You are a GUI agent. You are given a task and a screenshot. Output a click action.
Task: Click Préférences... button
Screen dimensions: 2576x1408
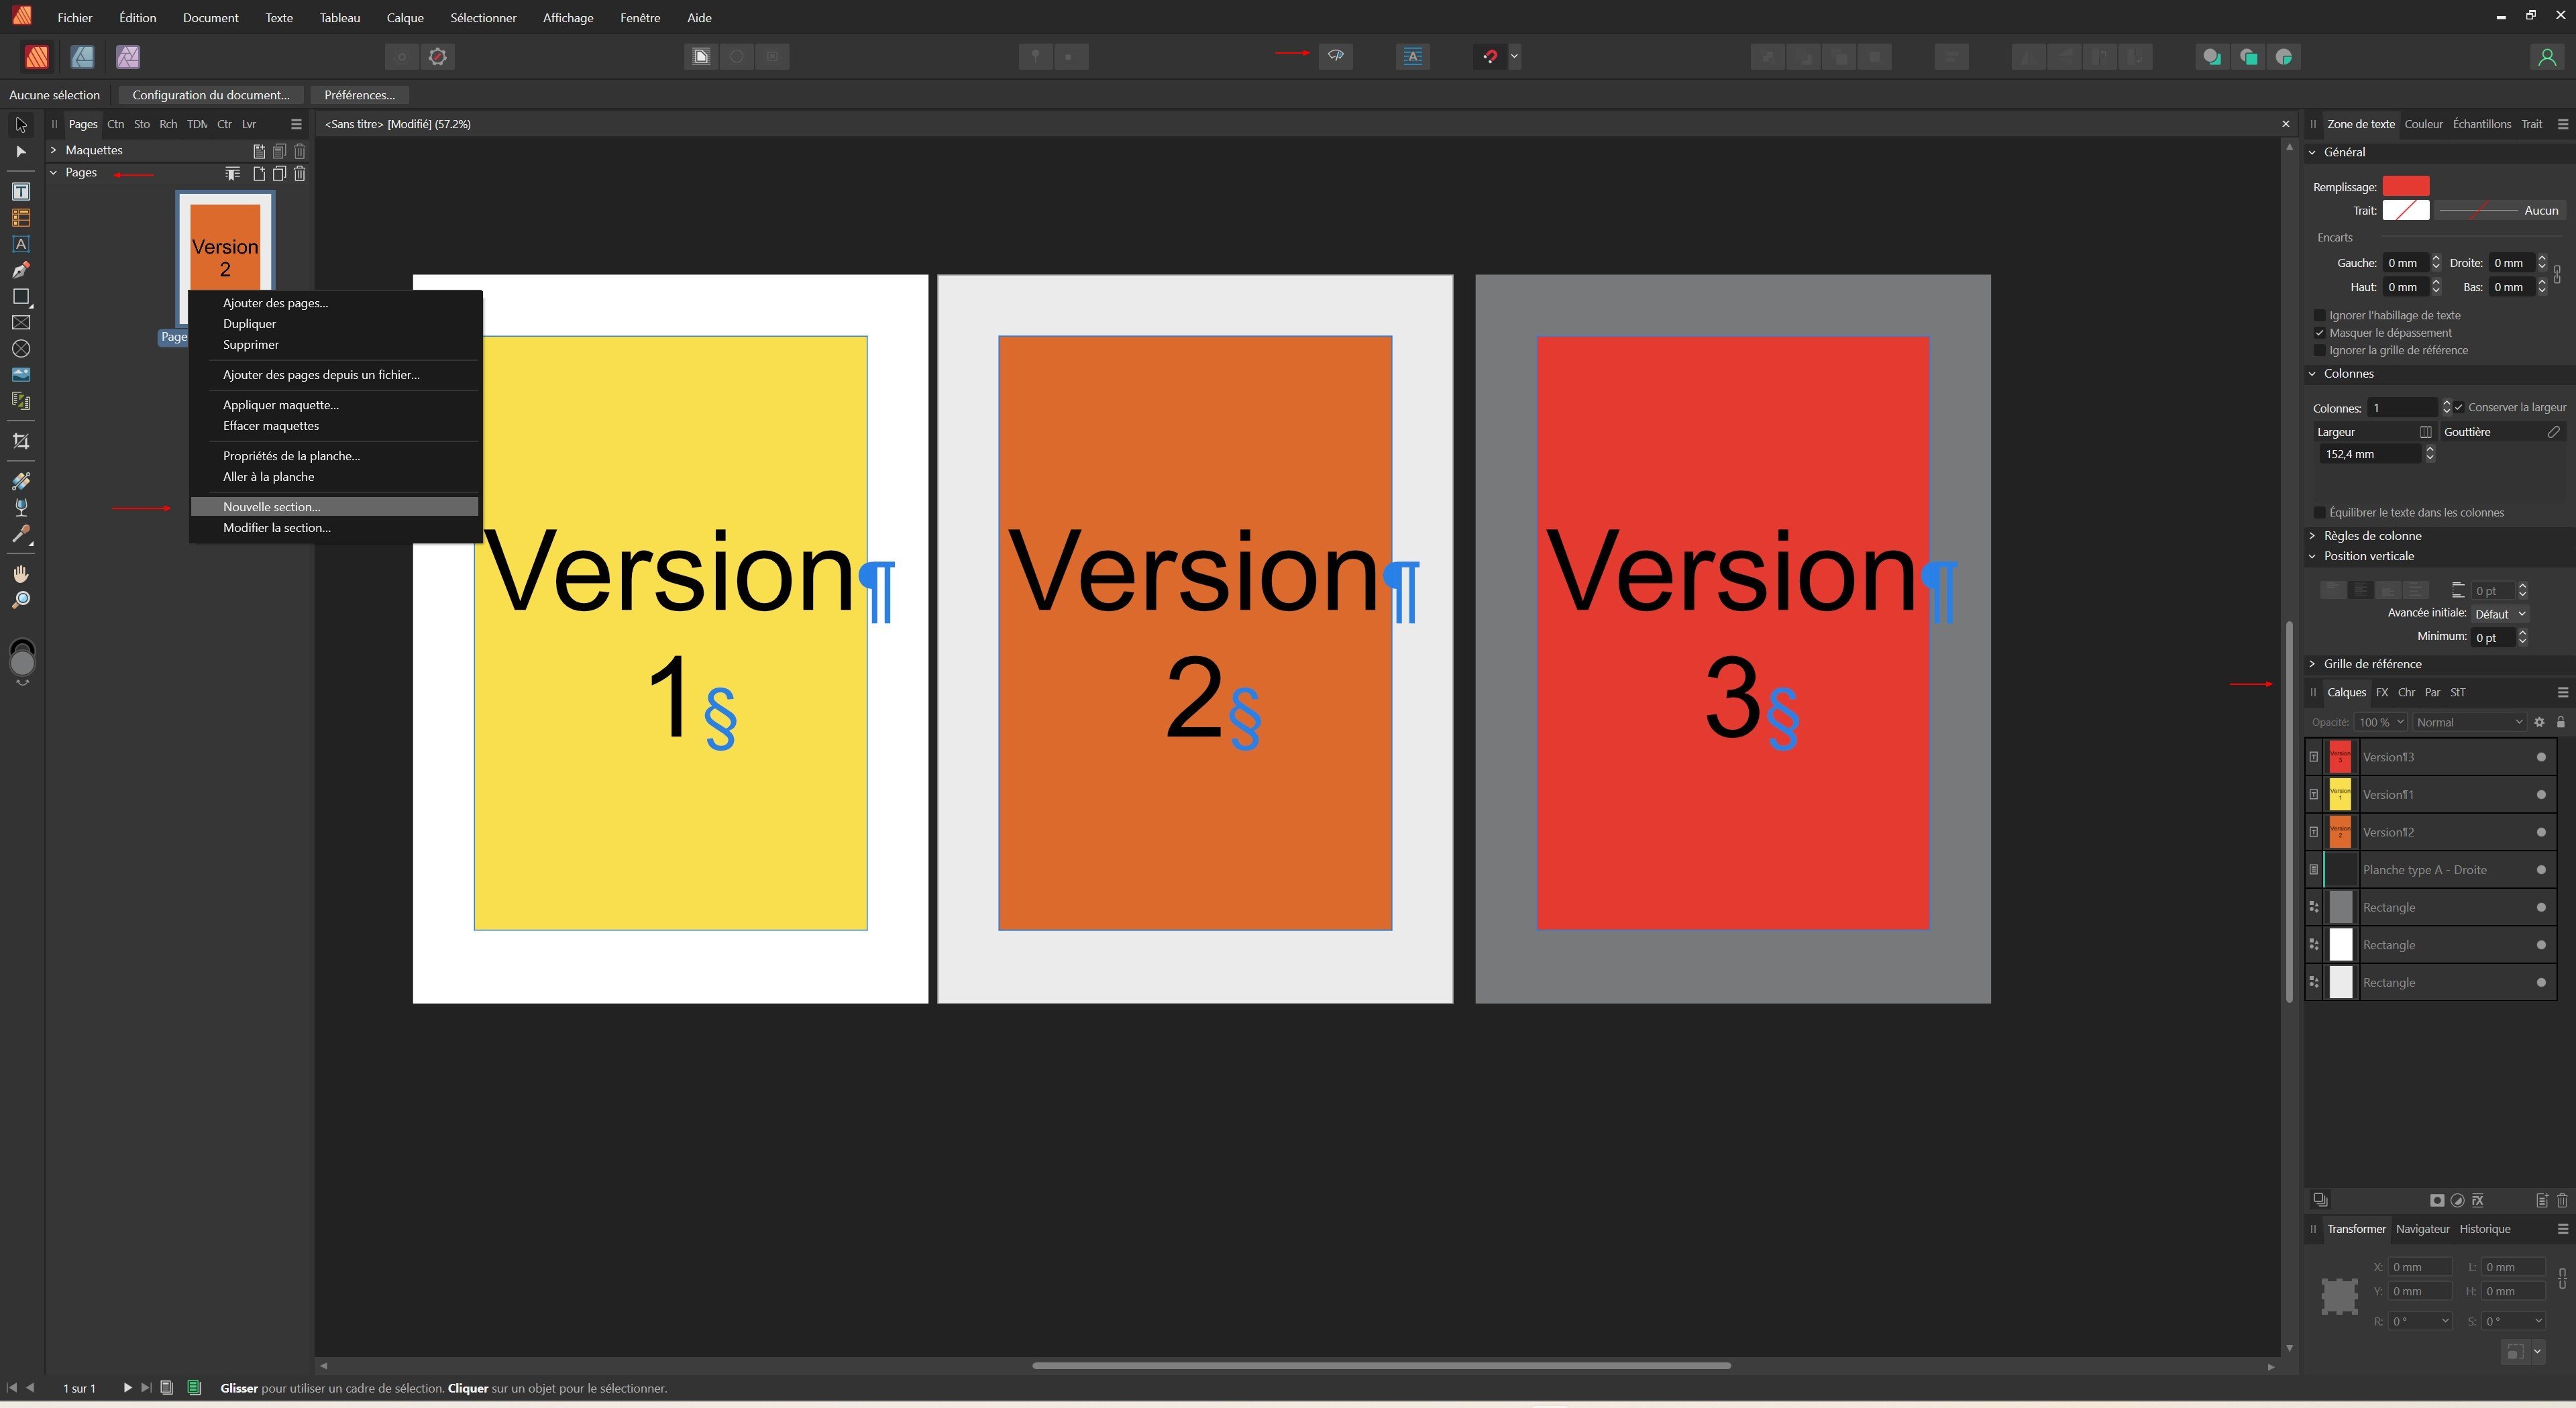(359, 95)
